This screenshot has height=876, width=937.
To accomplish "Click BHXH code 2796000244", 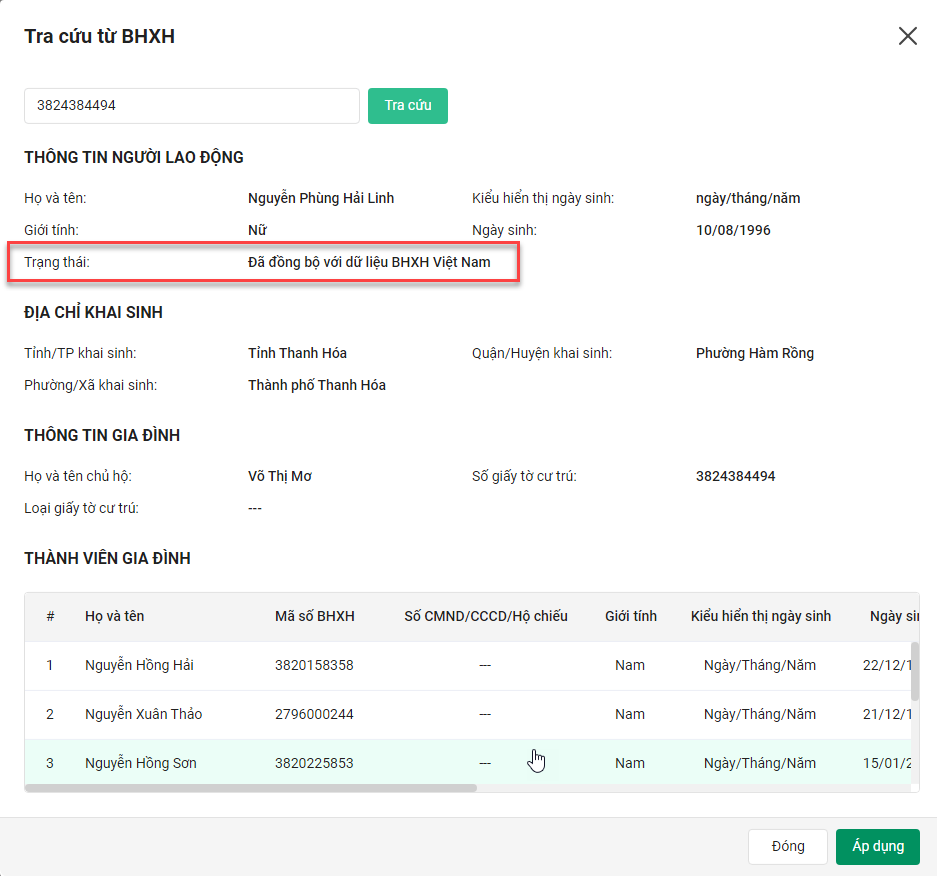I will 314,714.
